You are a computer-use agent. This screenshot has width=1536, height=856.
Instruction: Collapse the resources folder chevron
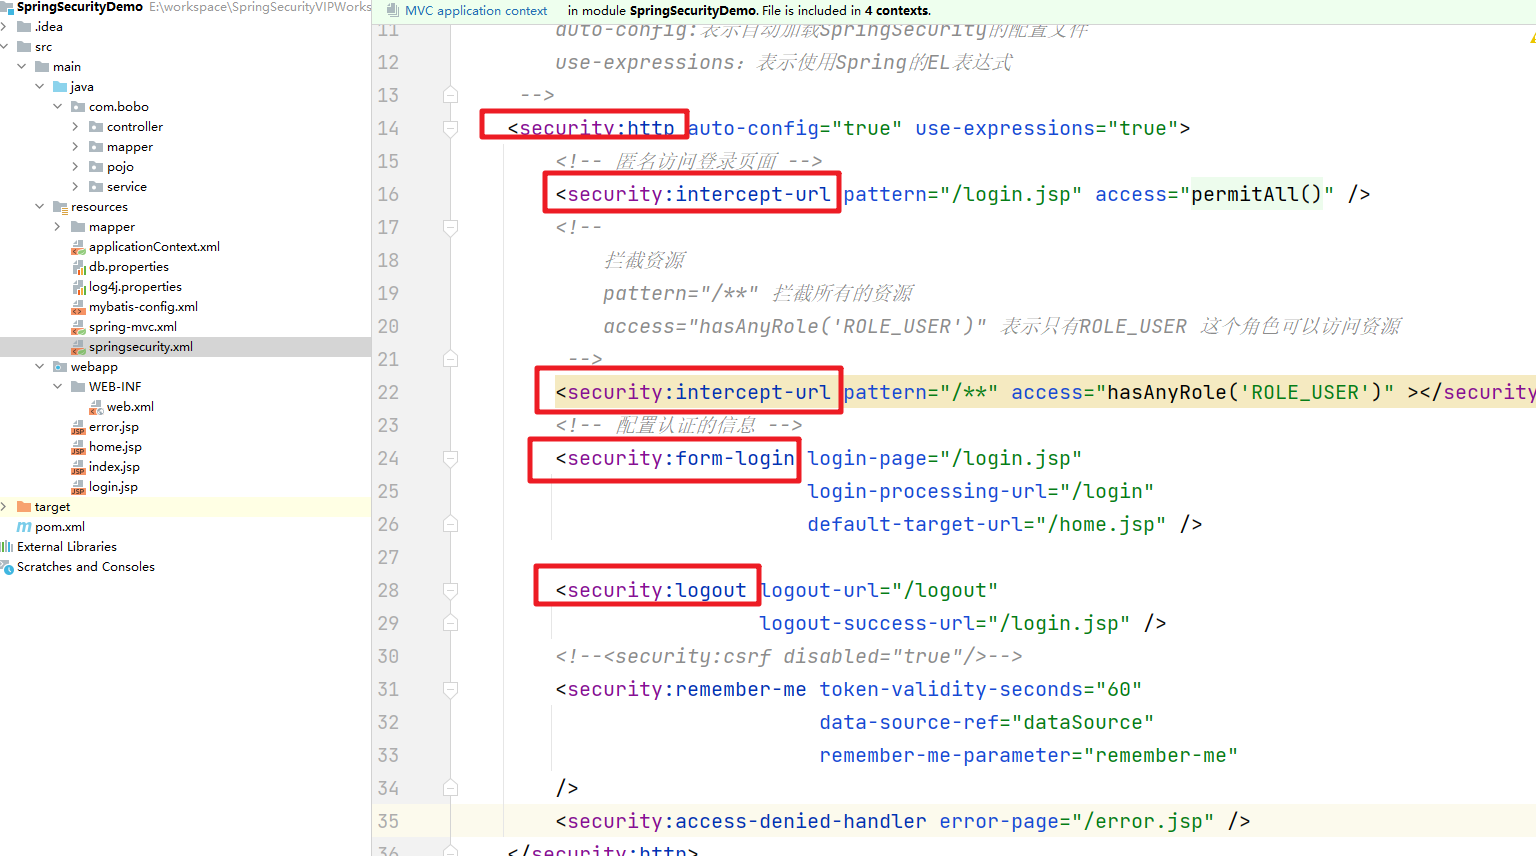point(39,207)
